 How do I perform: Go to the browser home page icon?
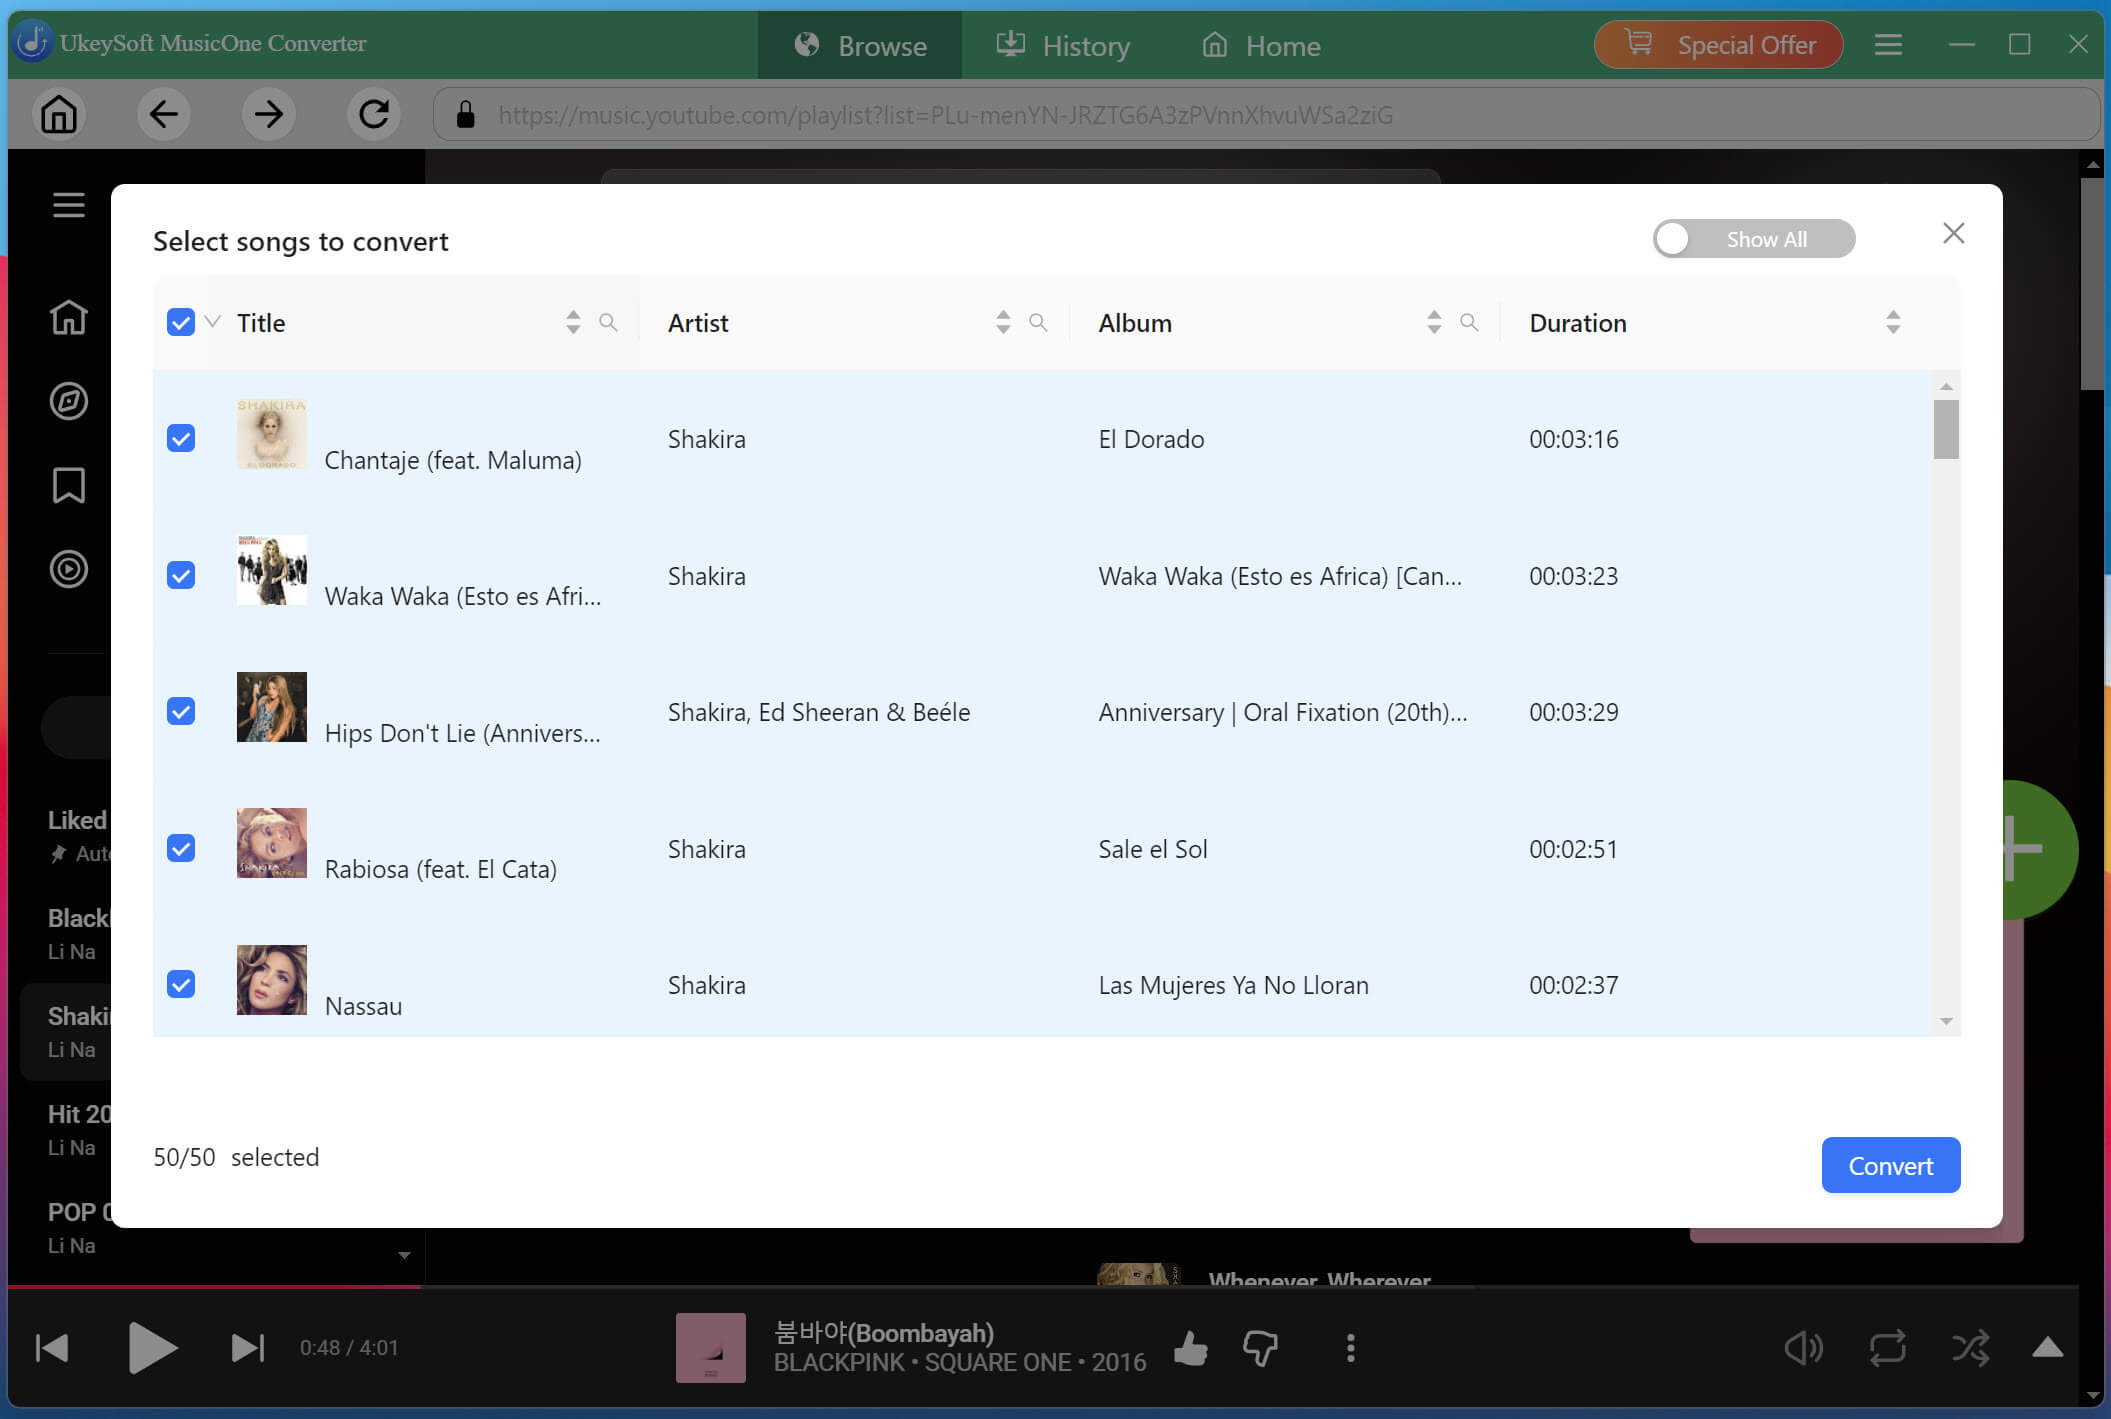pos(59,114)
